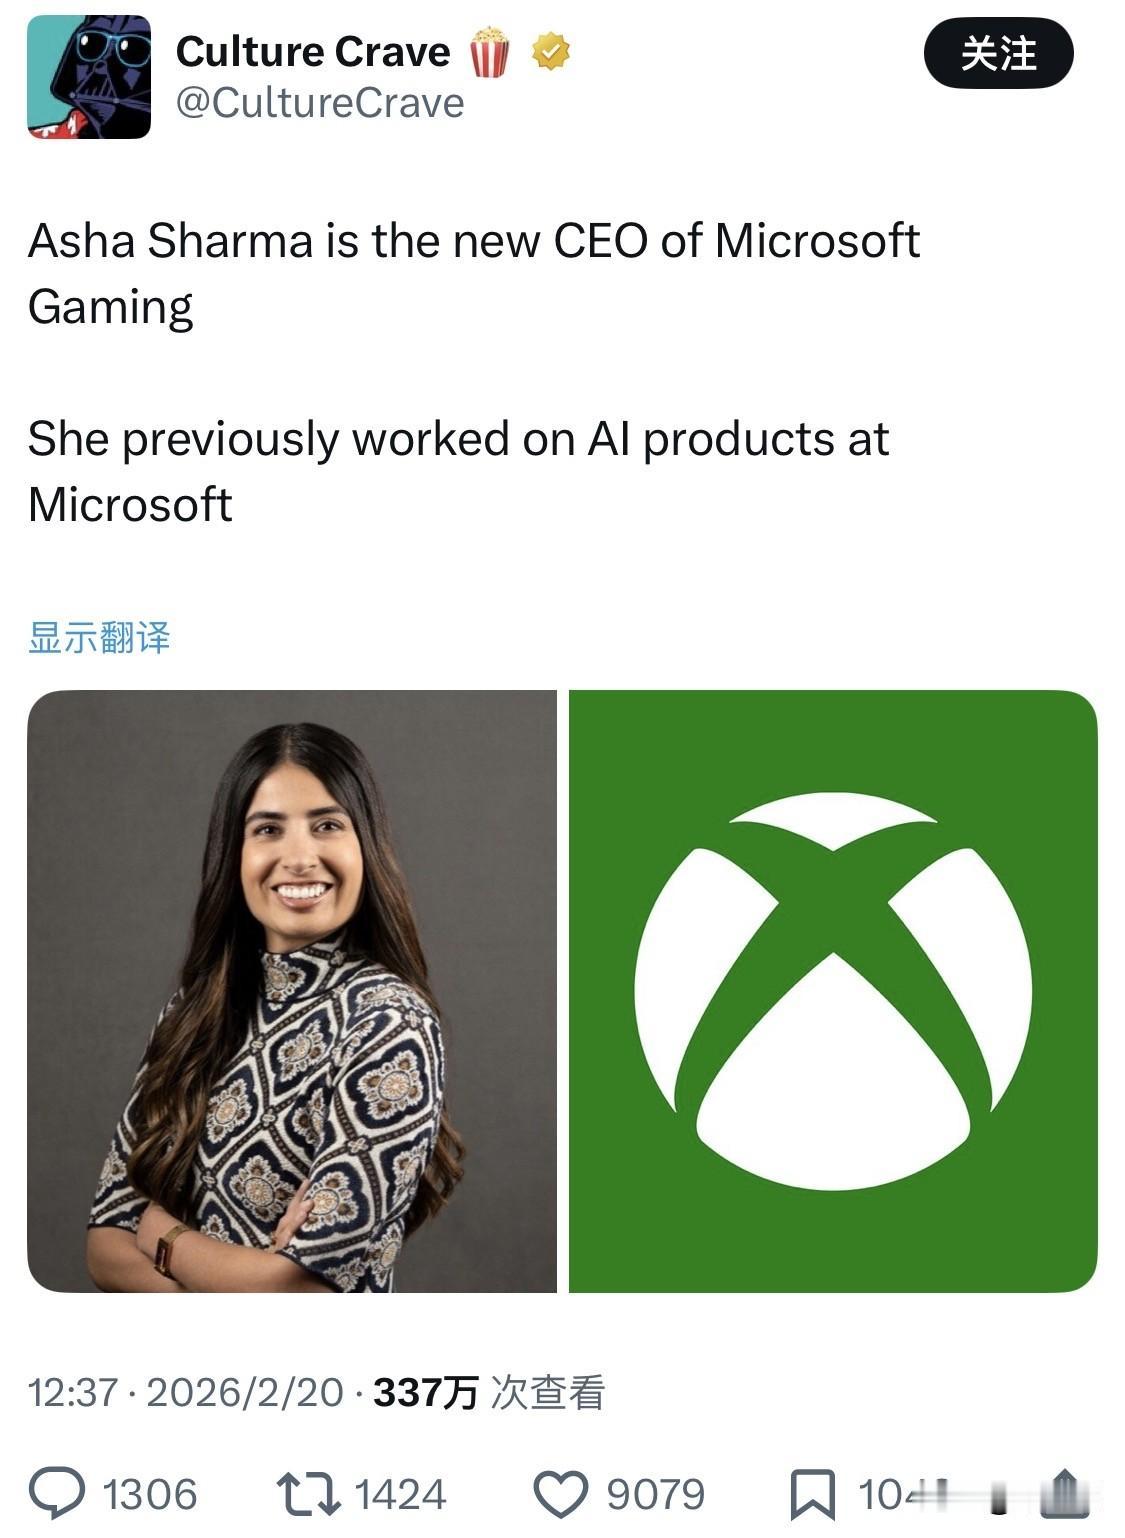Open the @CultureCrave handle
1125x1538 pixels.
click(320, 103)
